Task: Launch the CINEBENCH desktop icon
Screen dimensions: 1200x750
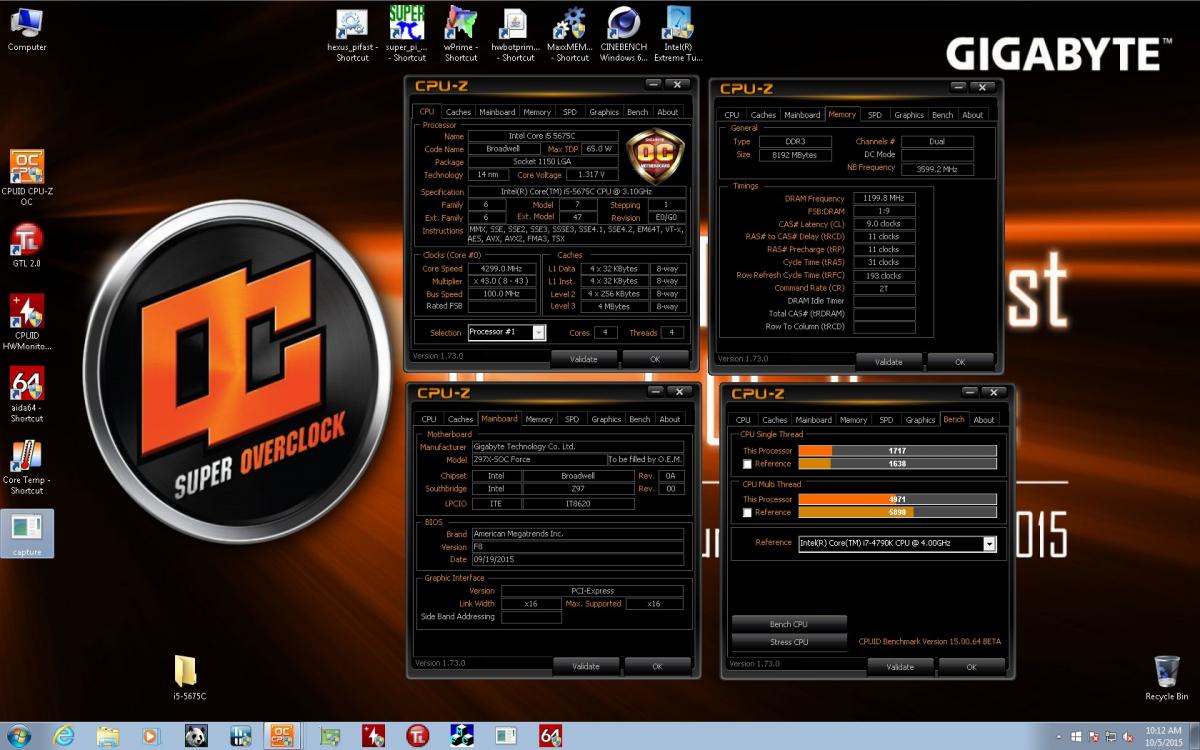Action: click(x=623, y=35)
